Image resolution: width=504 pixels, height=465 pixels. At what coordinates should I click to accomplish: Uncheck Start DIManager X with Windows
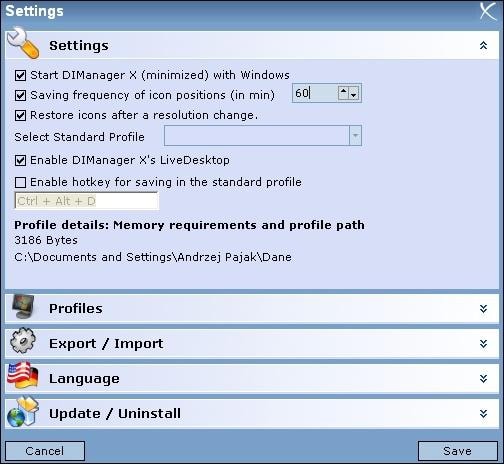coord(20,76)
